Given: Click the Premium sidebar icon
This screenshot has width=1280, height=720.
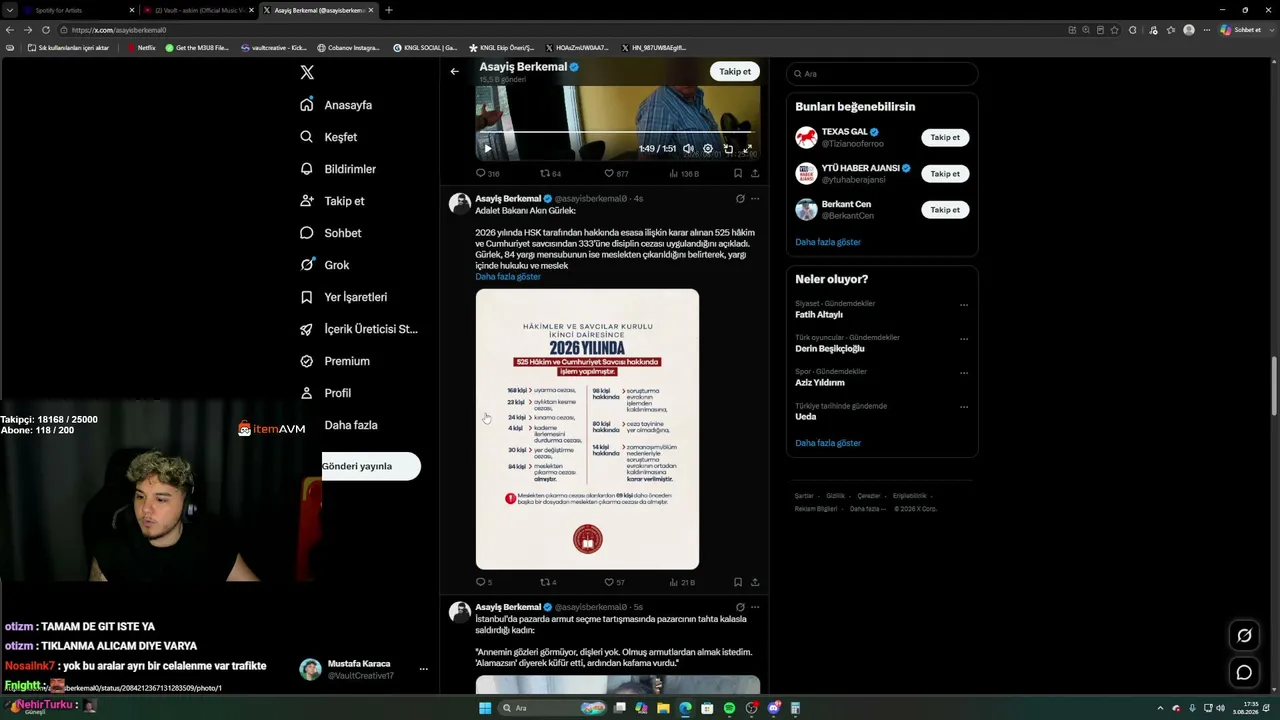Looking at the screenshot, I should [307, 361].
